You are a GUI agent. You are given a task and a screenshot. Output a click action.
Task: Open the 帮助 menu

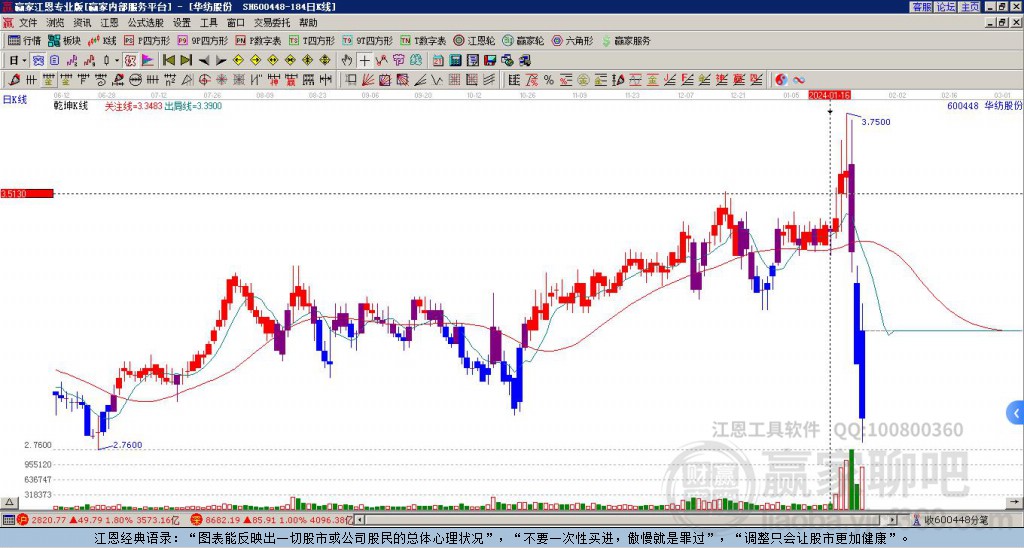click(x=308, y=23)
